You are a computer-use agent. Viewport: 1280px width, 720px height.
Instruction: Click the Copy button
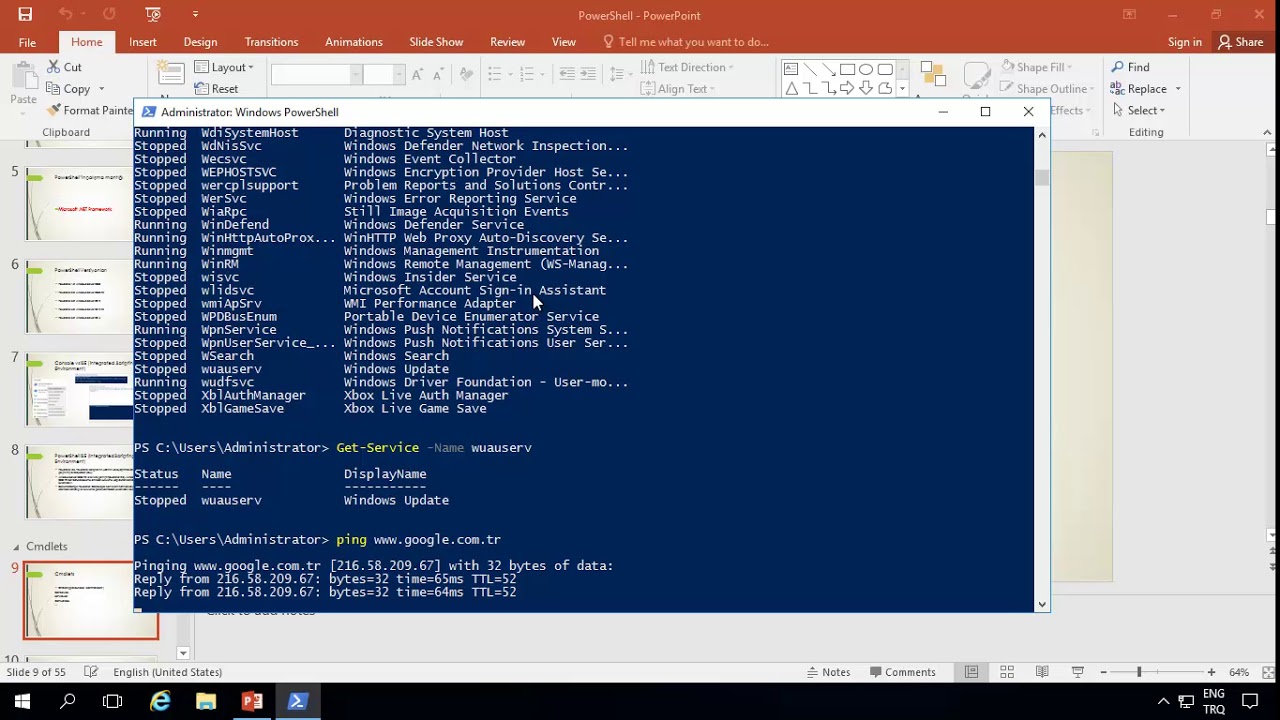69,89
